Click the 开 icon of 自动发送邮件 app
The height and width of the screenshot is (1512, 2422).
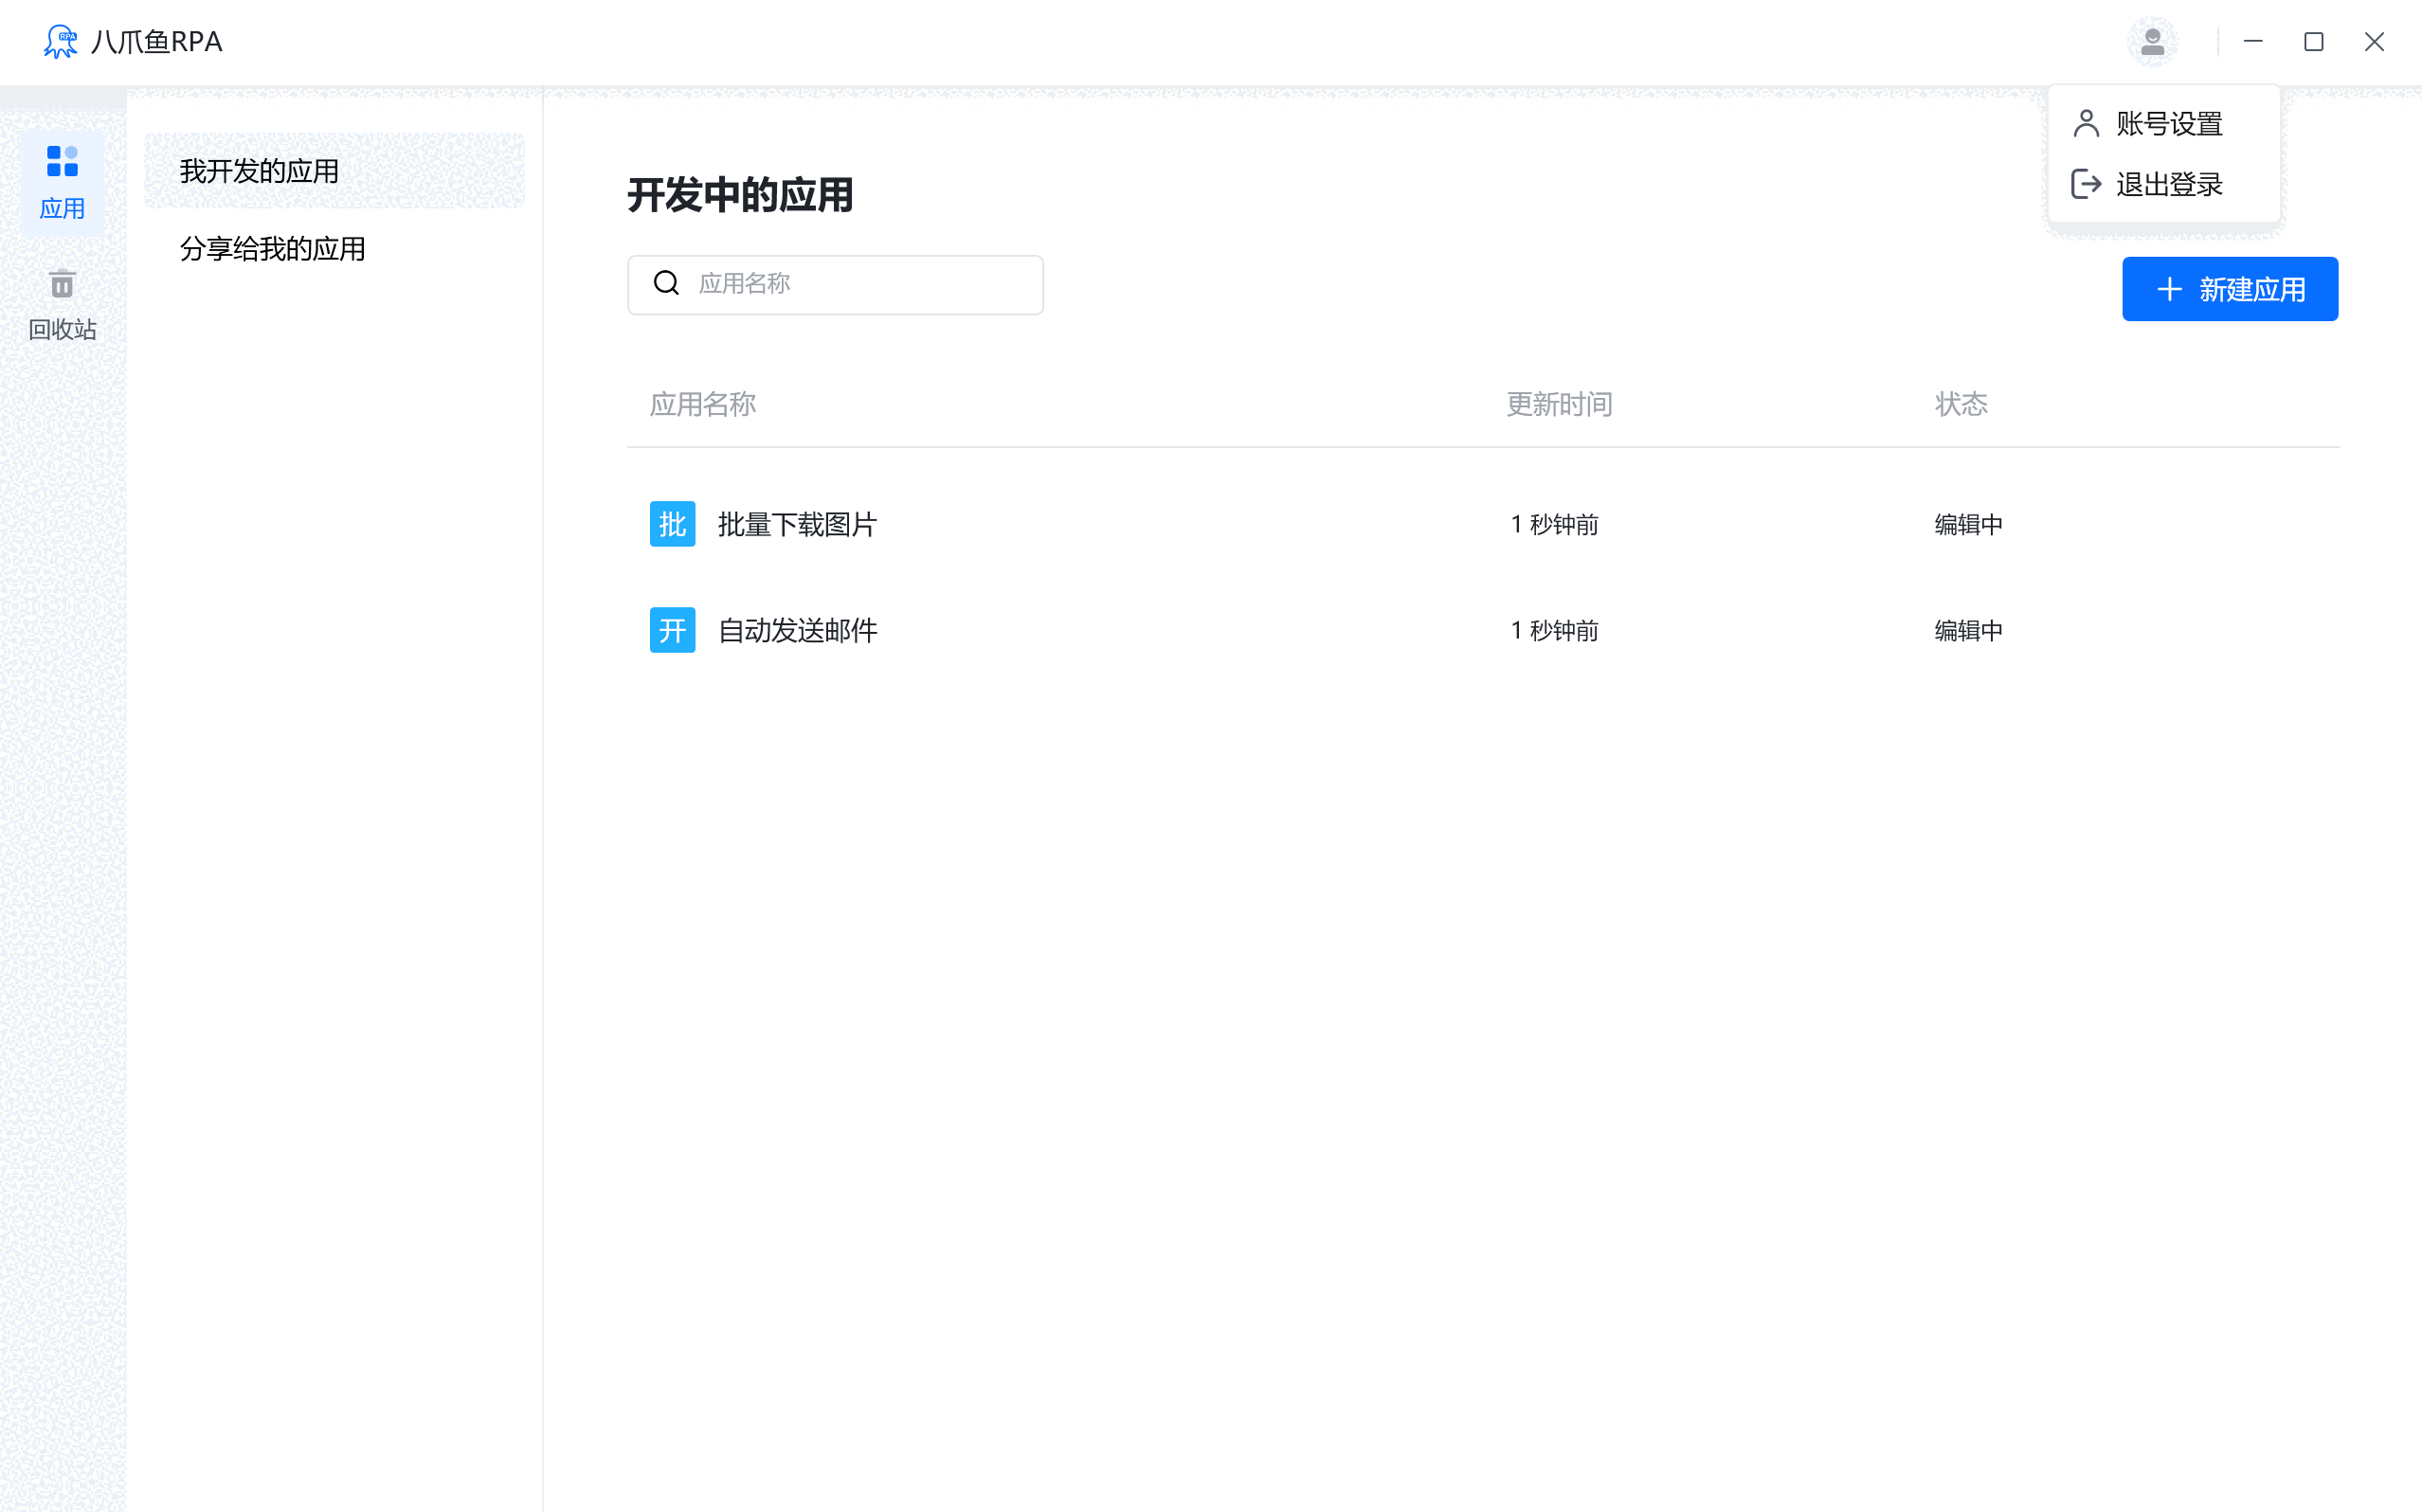(672, 630)
